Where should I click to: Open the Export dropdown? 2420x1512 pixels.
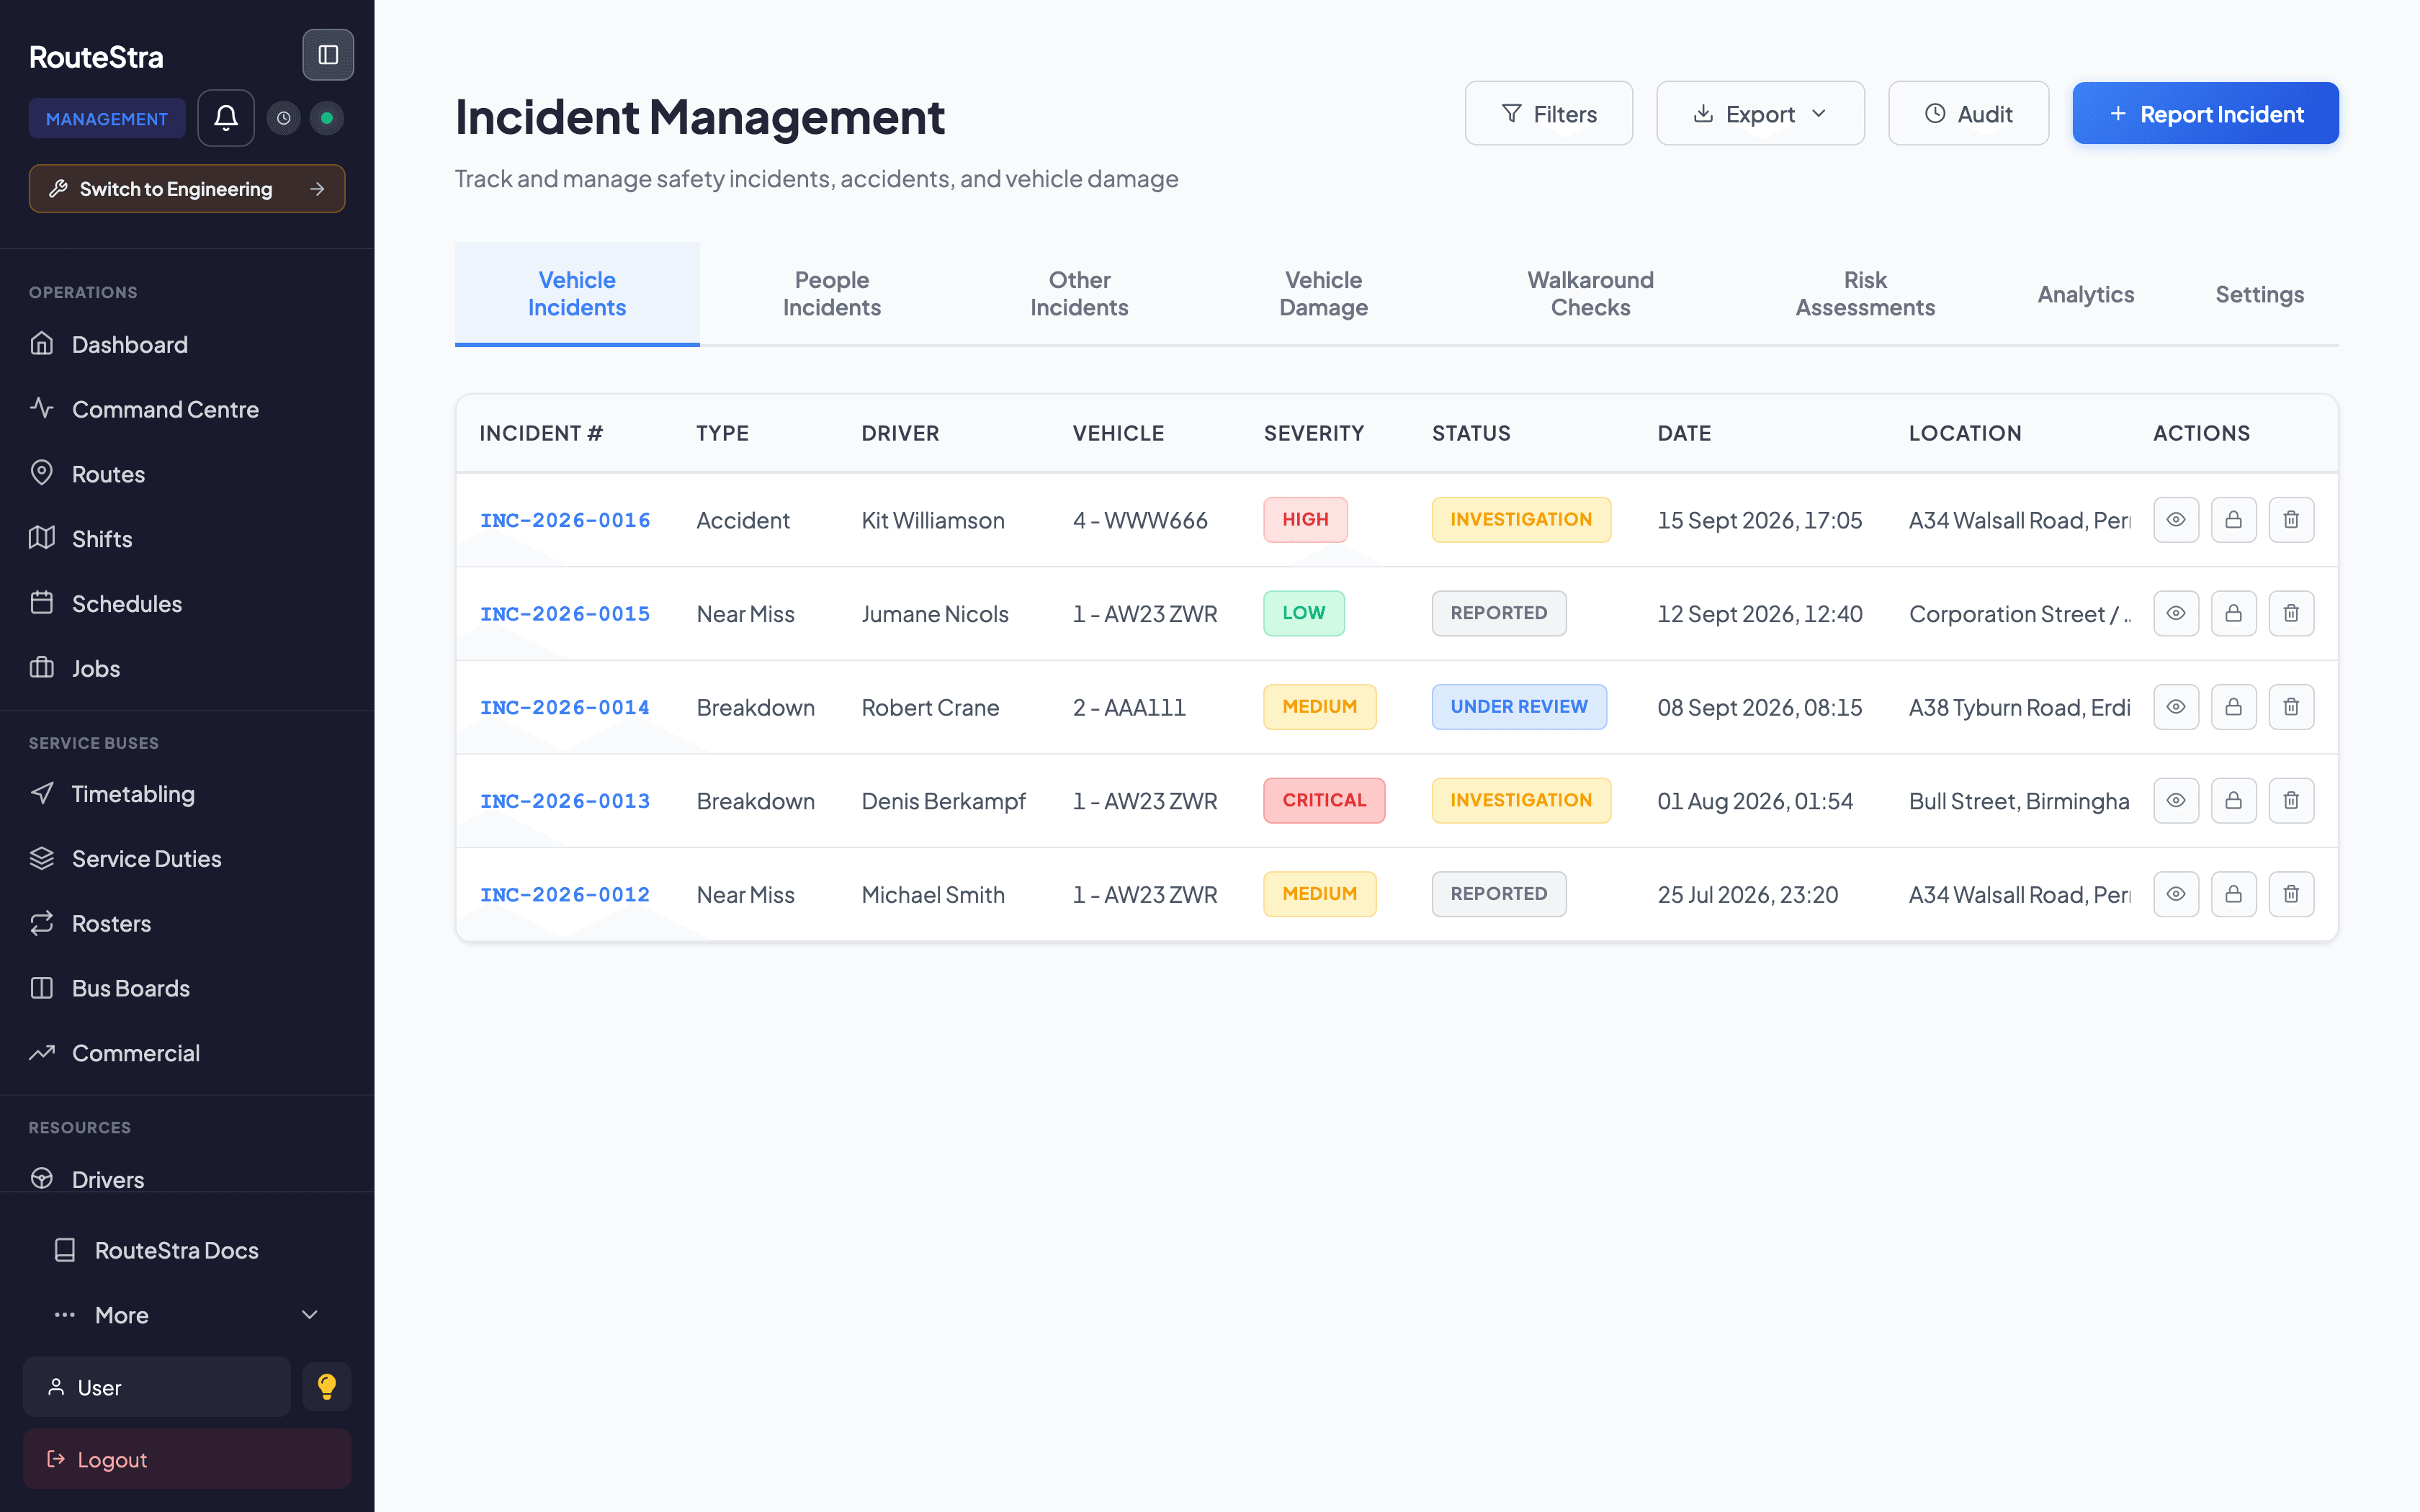1760,114
